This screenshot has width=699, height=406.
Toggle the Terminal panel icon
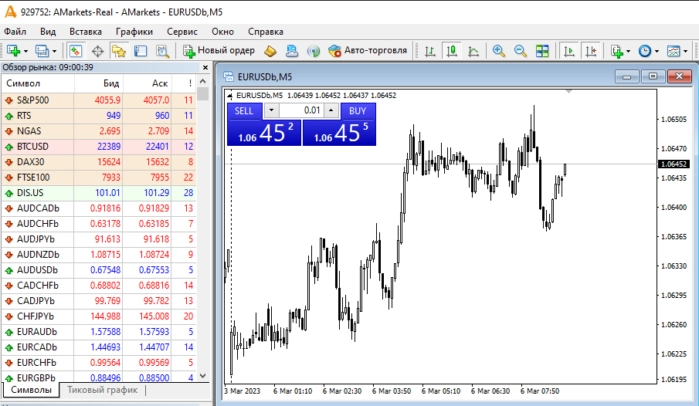click(140, 51)
